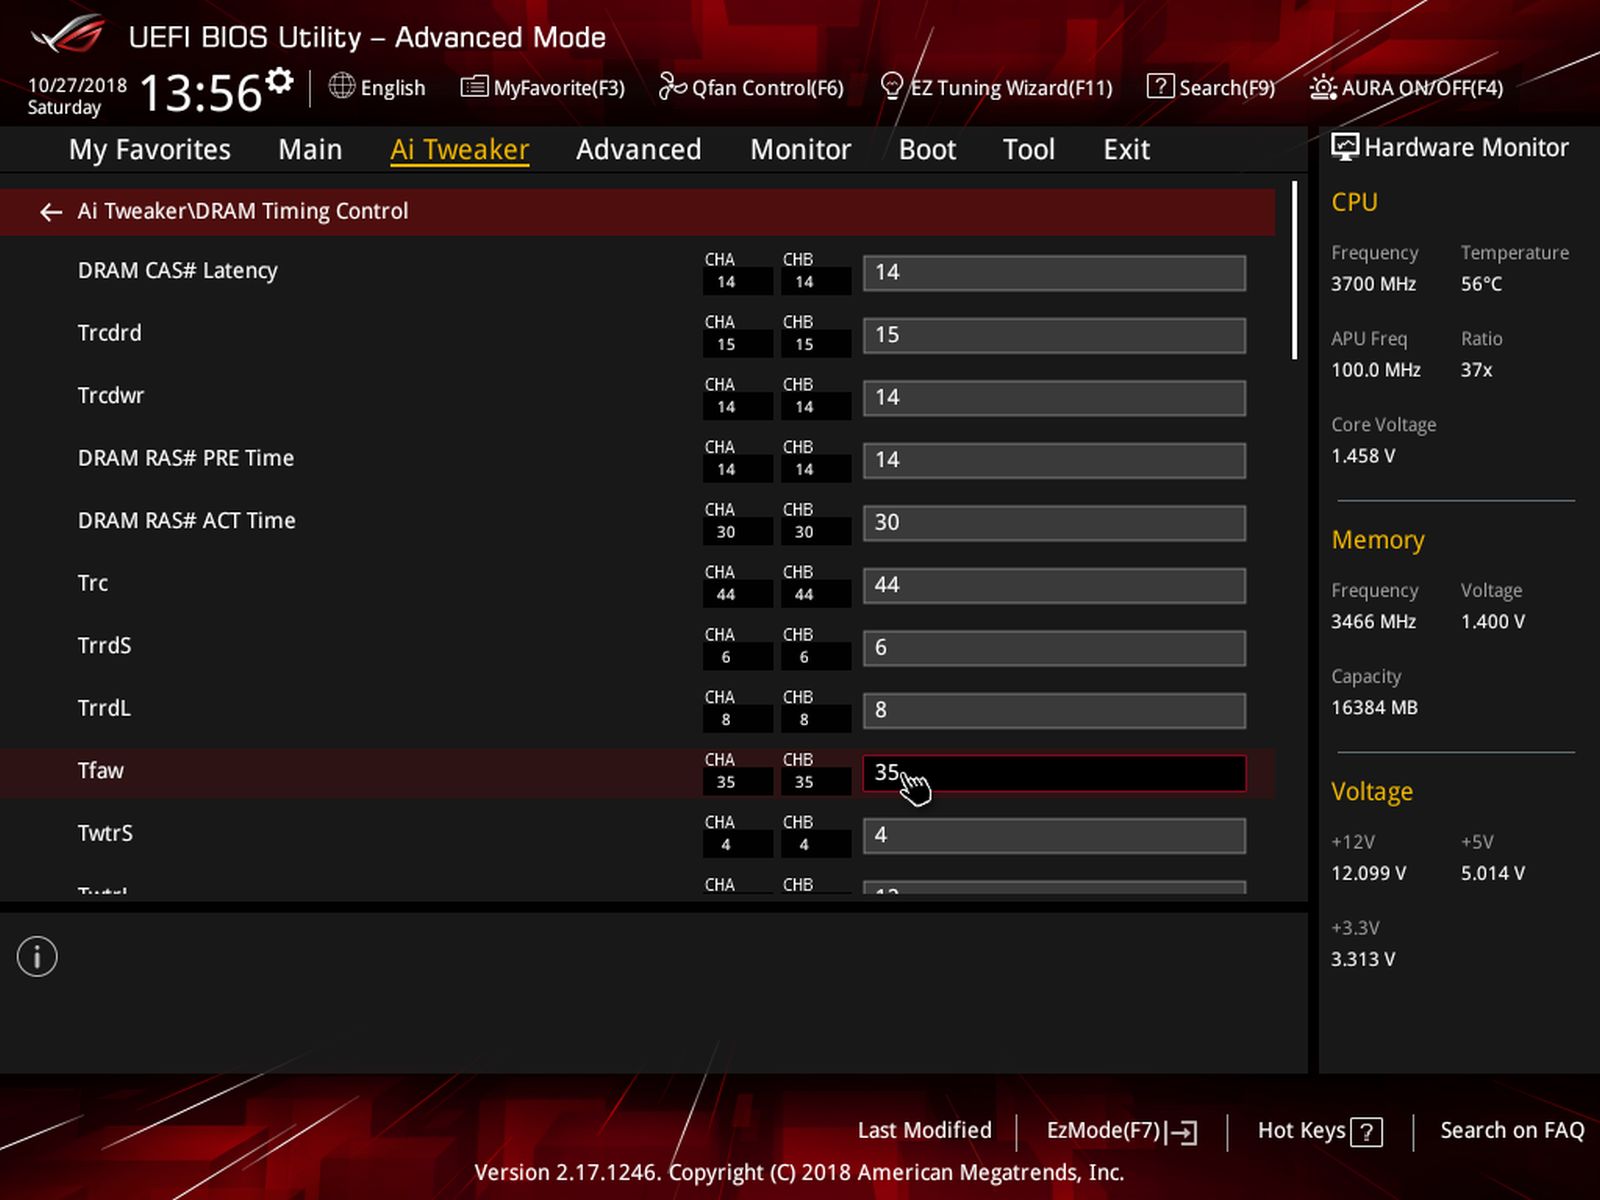Select the TwtrS setting label
Screen dimensions: 1600x1200
(x=105, y=833)
